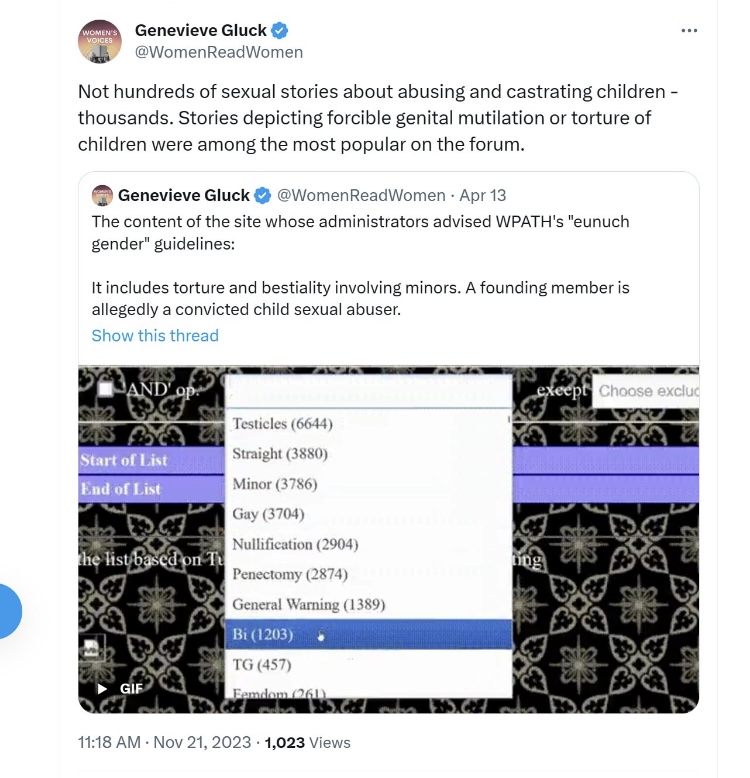Screen dimensions: 750x778
Task: Play the GIF using the play icon
Action: pyautogui.click(x=102, y=688)
